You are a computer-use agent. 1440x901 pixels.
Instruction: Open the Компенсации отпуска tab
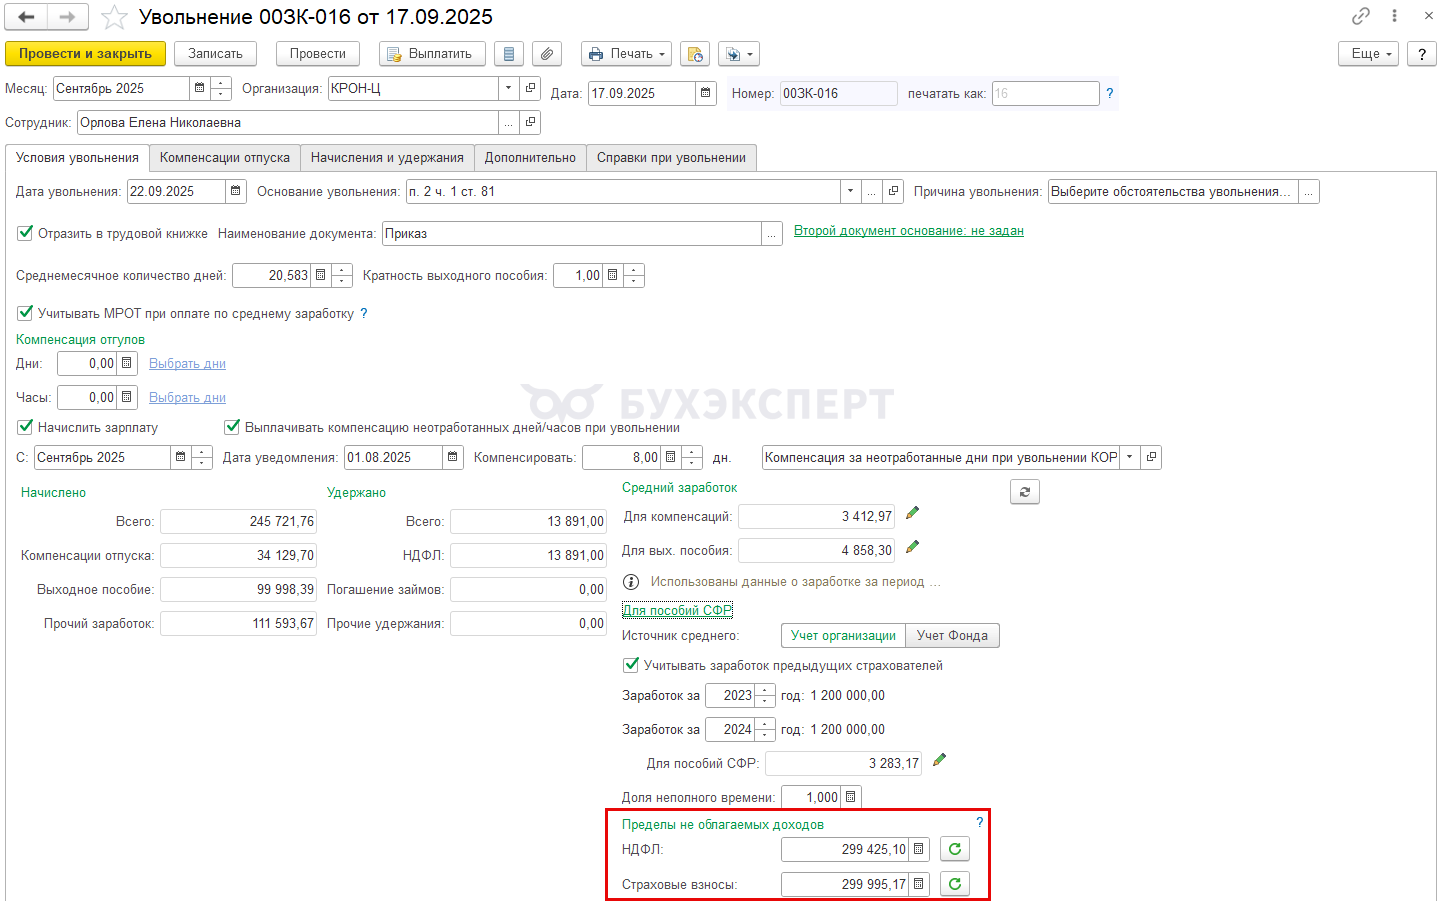coord(225,158)
